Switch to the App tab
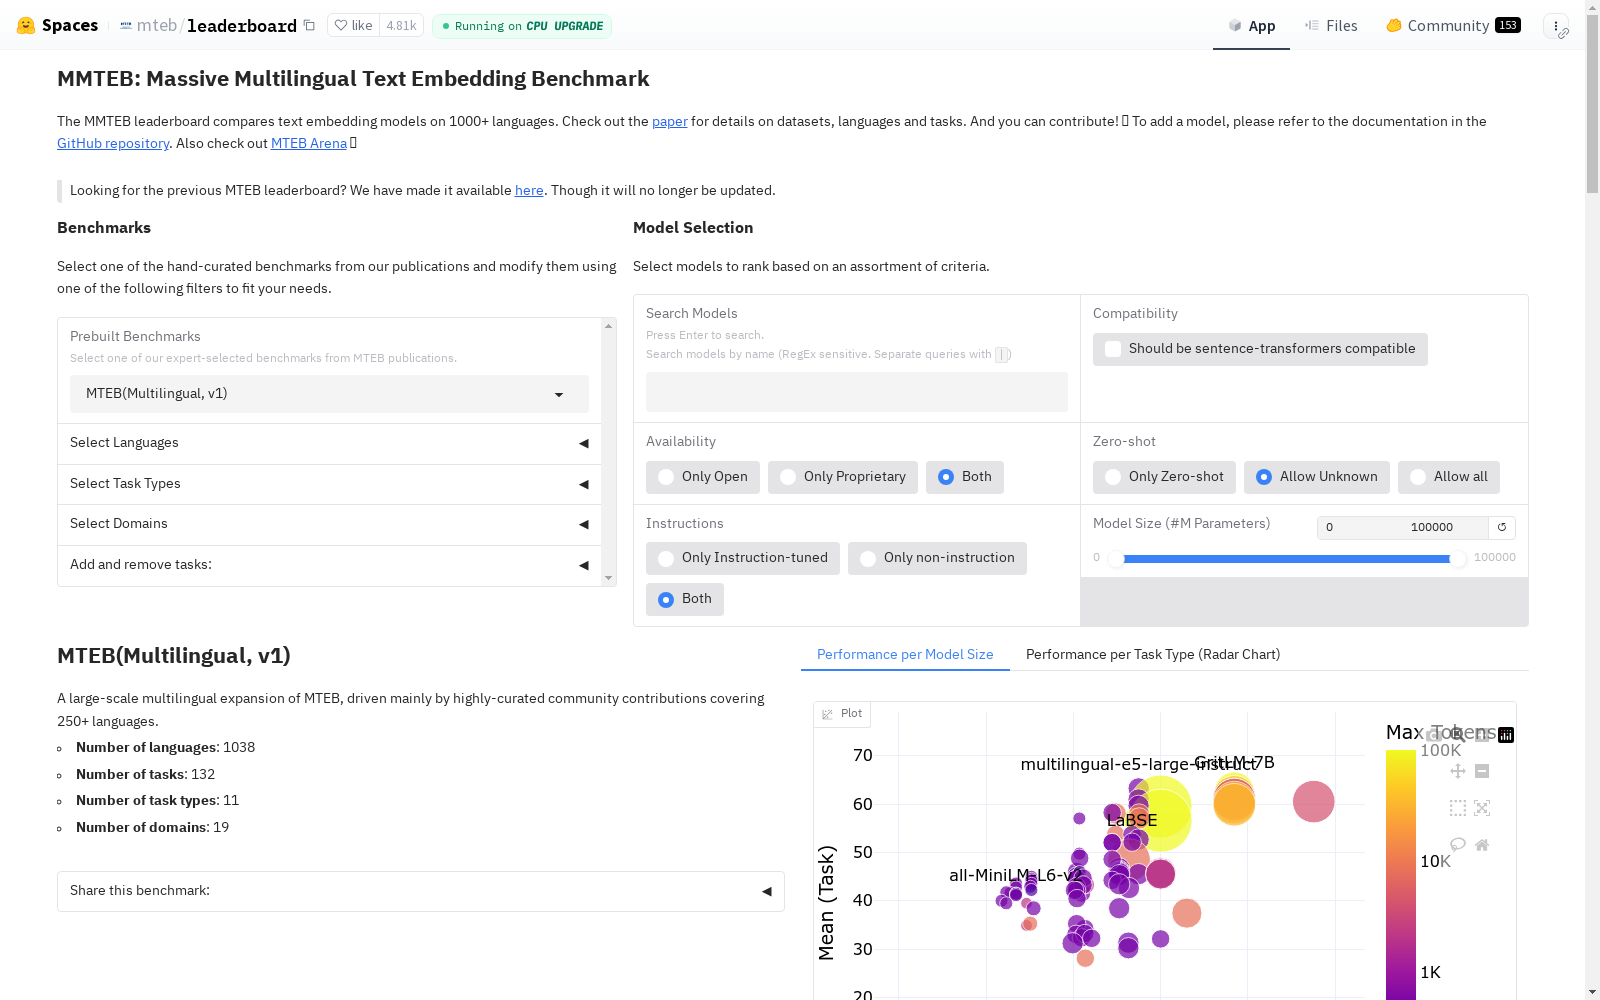Viewport: 1600px width, 1000px height. click(x=1251, y=26)
